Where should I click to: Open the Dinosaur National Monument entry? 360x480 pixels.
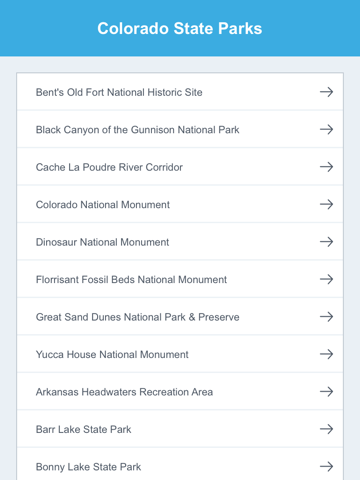[180, 242]
